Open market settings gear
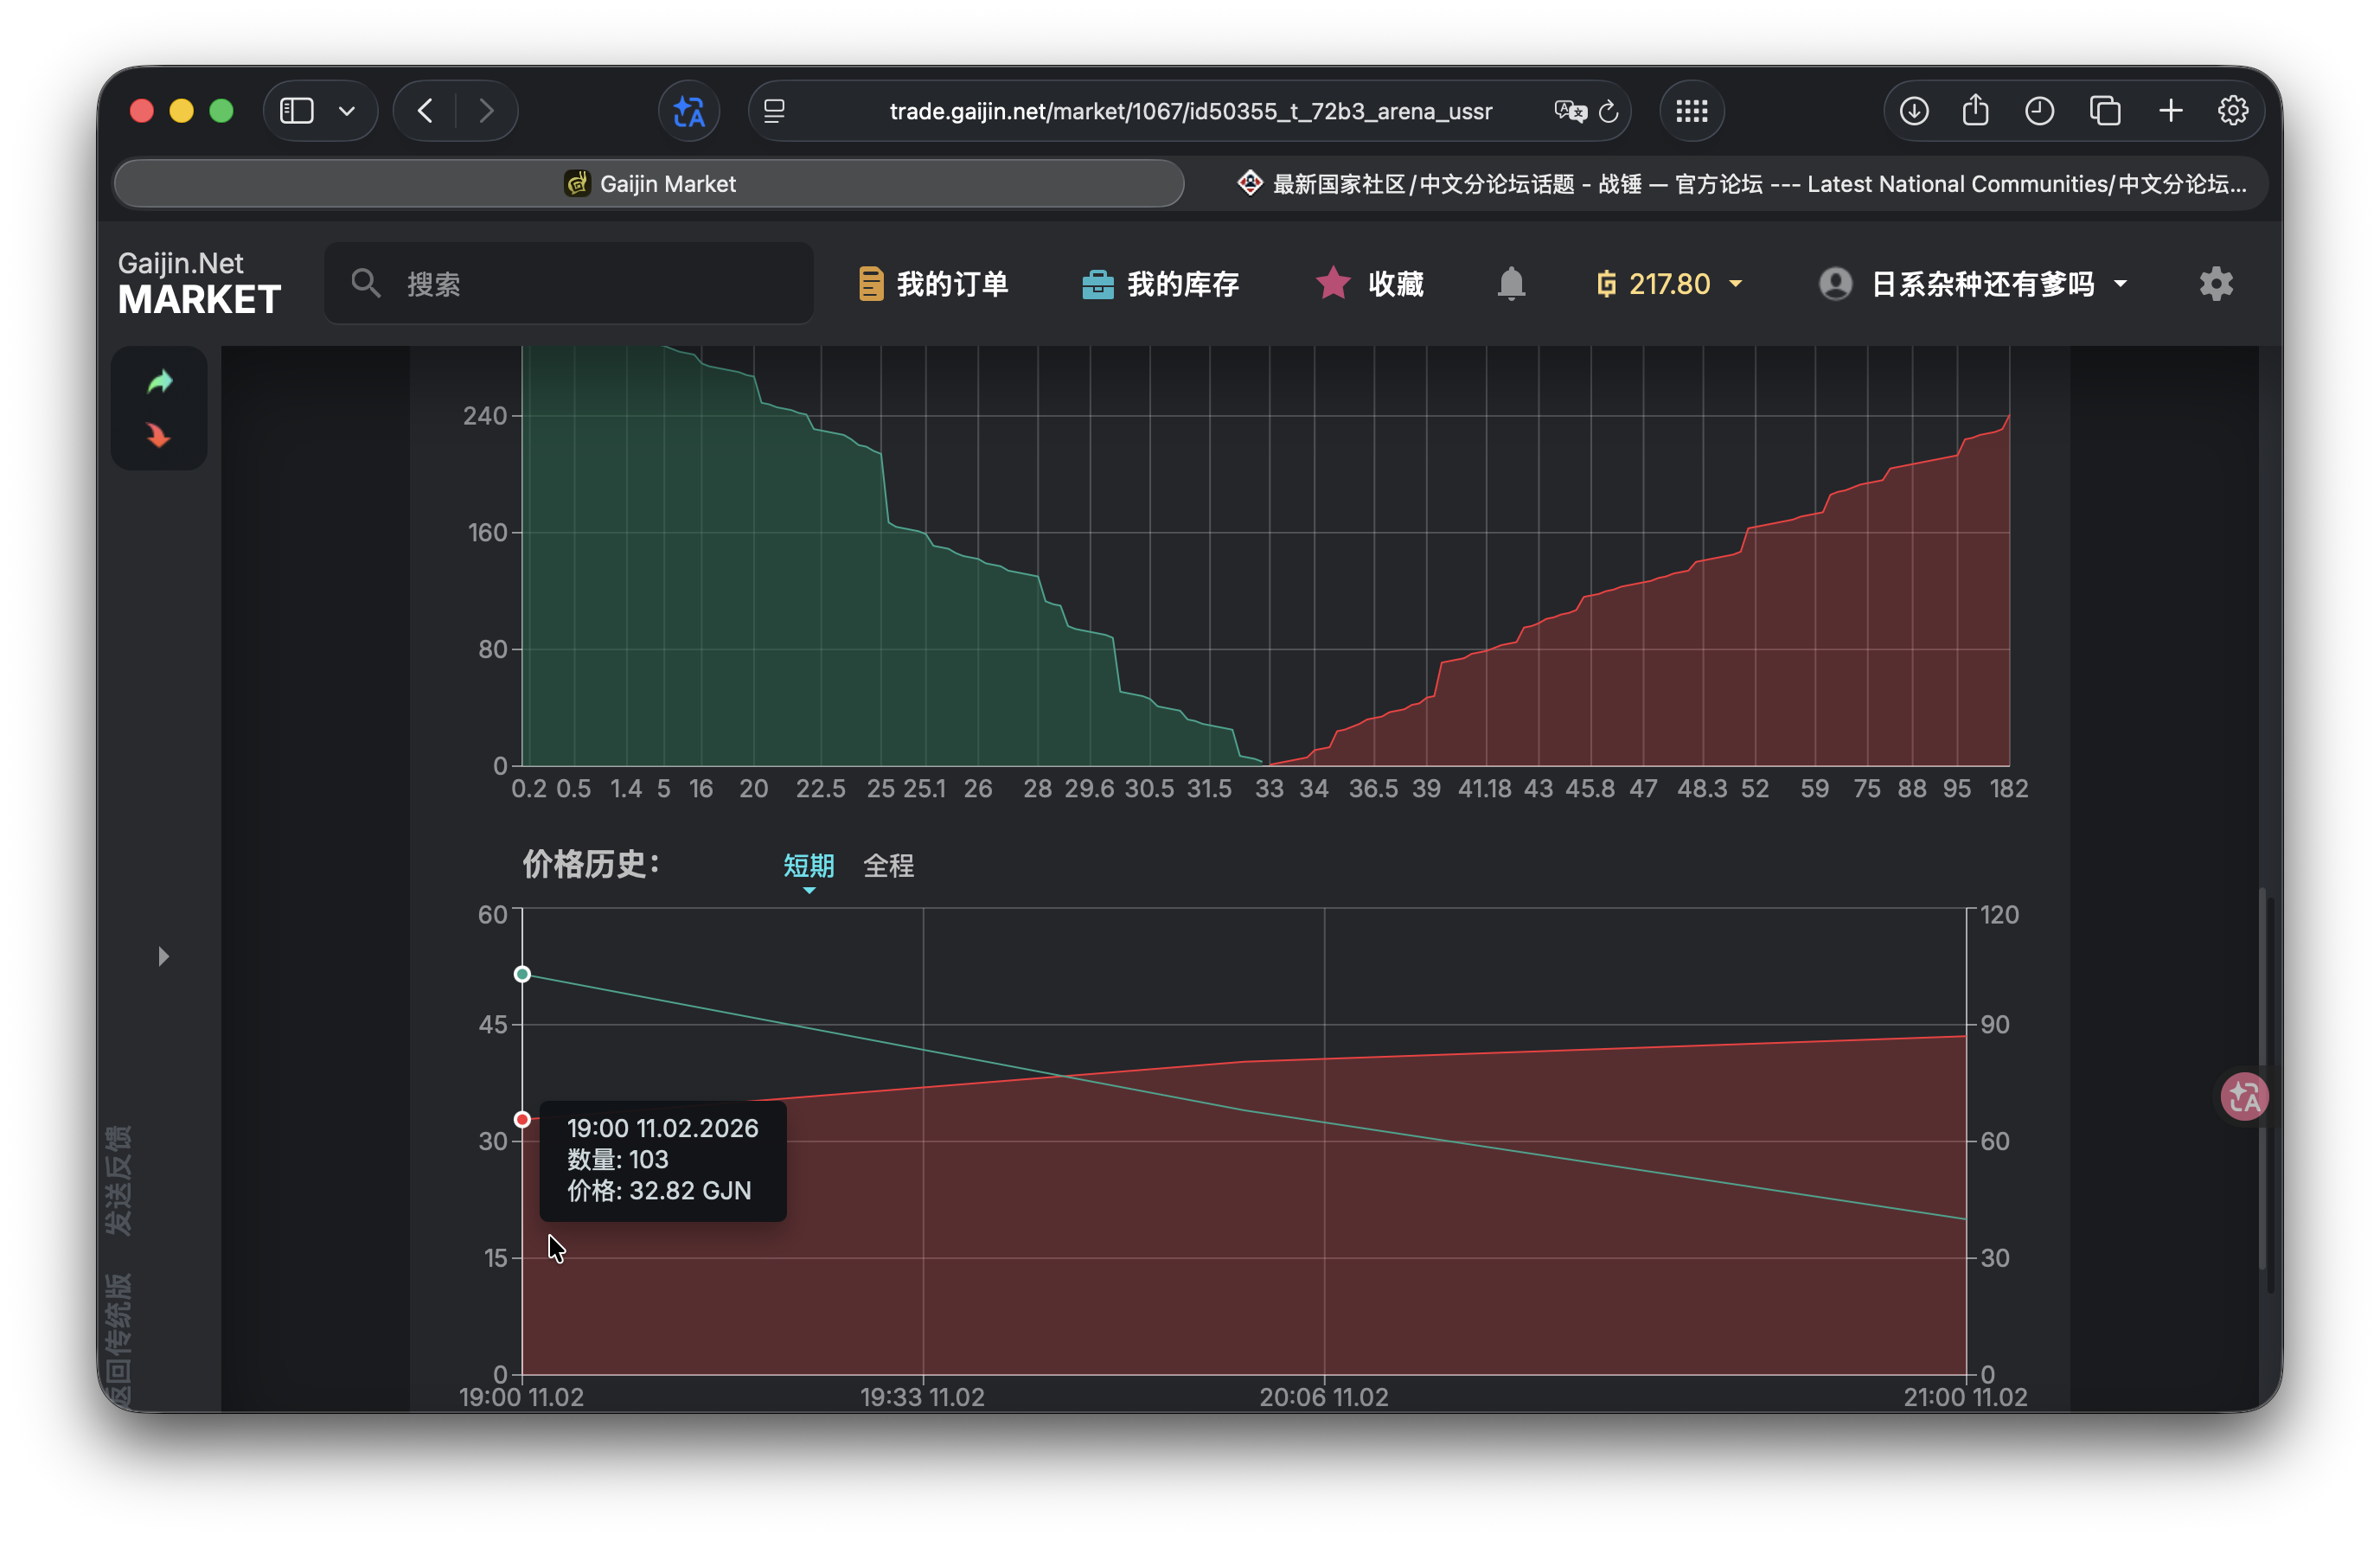 [x=2215, y=284]
